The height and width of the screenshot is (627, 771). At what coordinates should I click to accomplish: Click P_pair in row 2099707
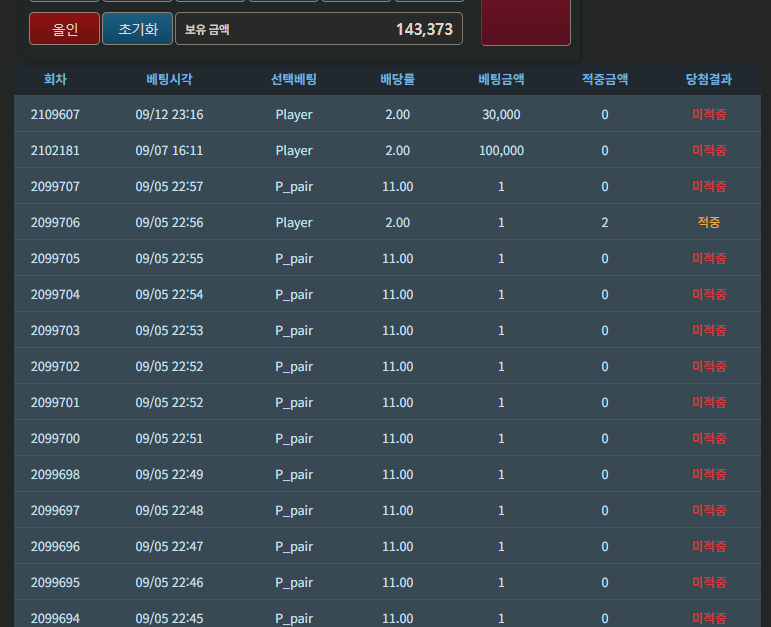click(294, 186)
